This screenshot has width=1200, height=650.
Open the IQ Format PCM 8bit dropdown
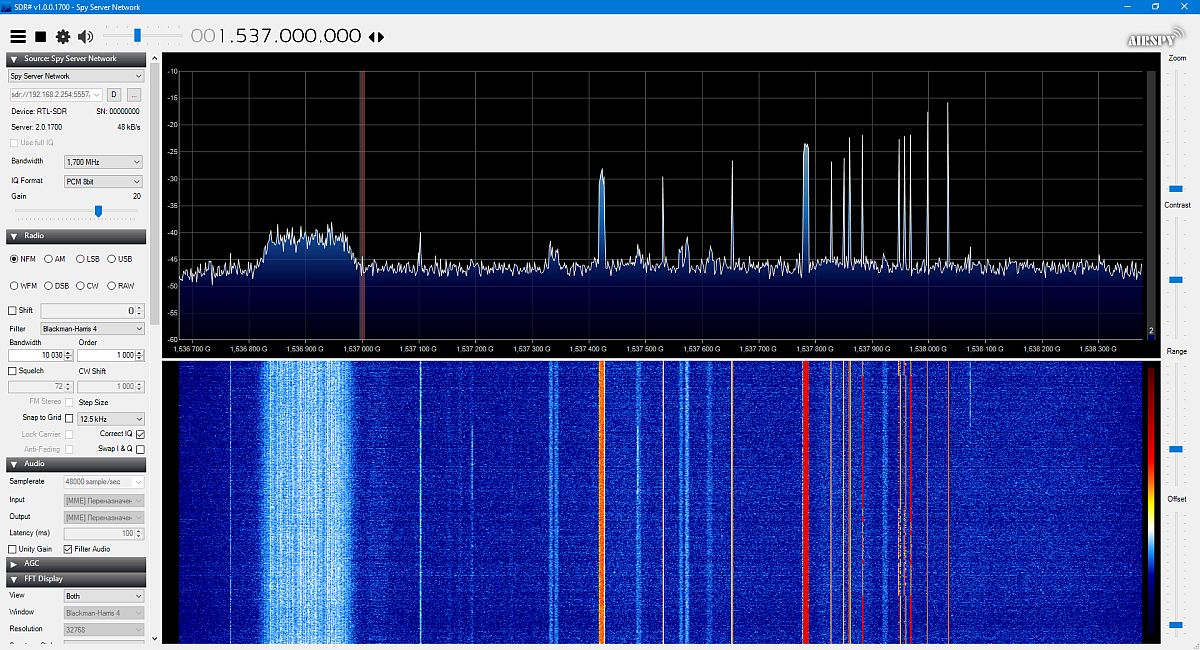click(102, 181)
